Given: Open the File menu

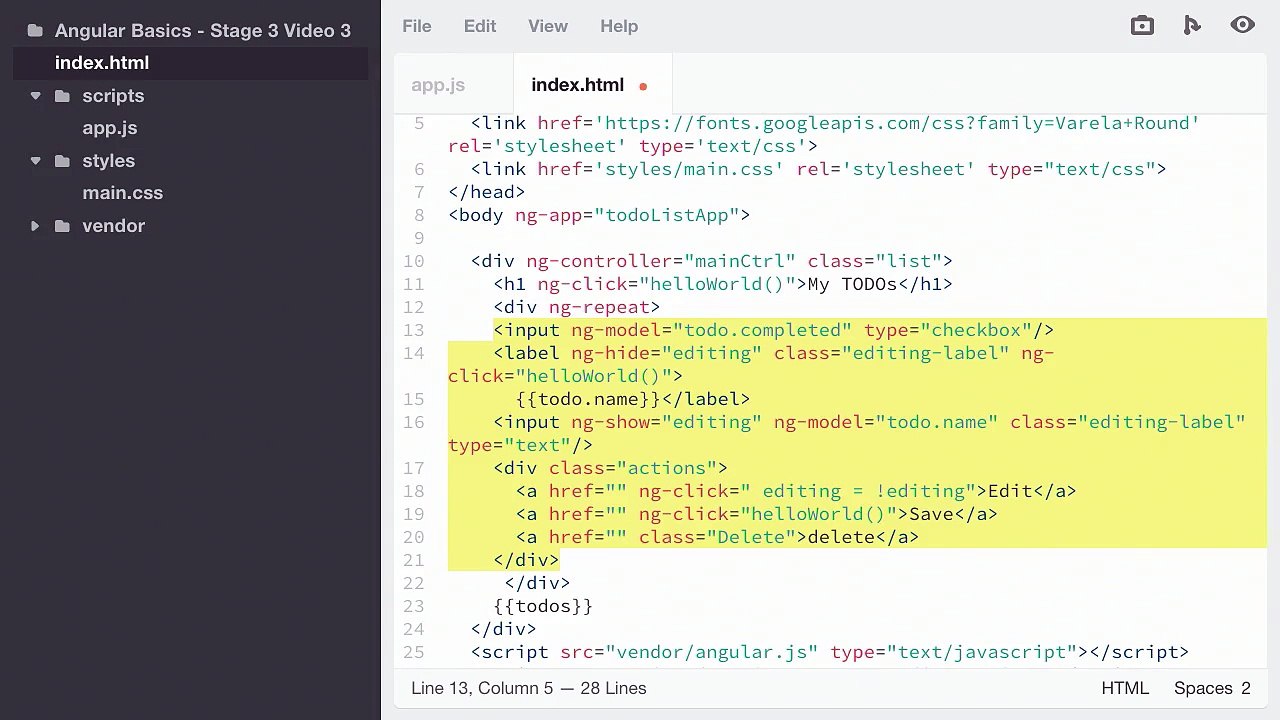Looking at the screenshot, I should (x=417, y=26).
